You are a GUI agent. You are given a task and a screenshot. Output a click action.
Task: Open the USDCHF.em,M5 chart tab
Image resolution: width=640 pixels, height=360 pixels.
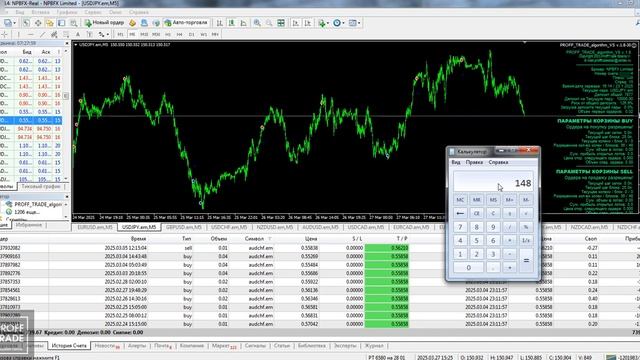coord(229,227)
